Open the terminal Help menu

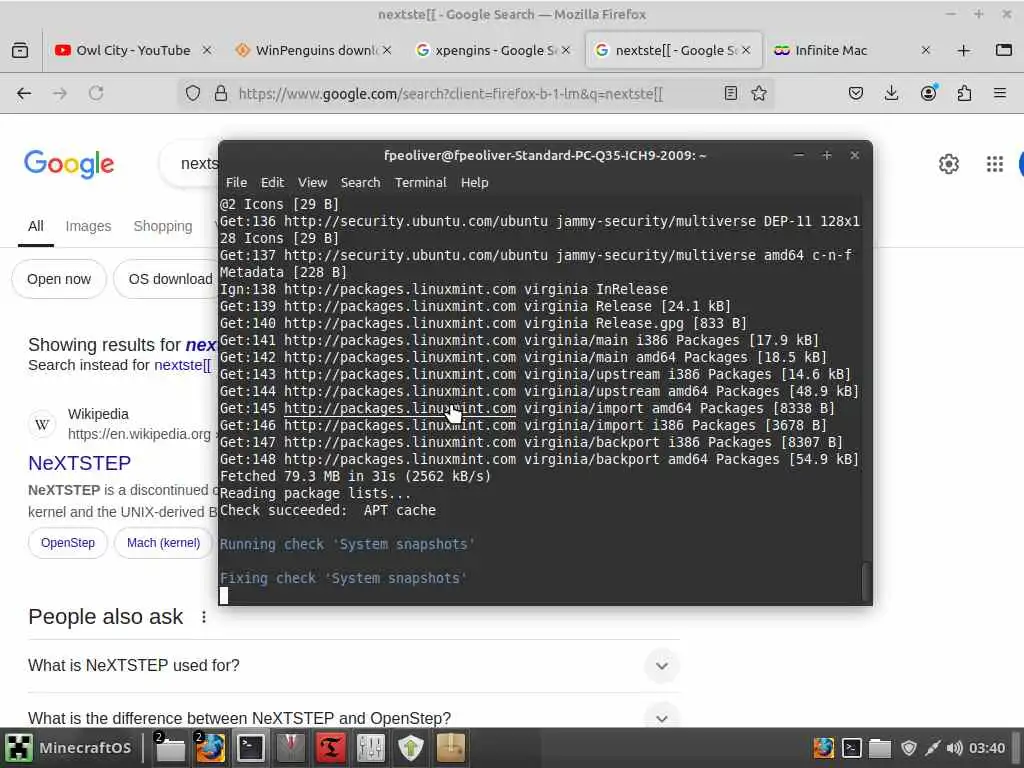pyautogui.click(x=475, y=183)
